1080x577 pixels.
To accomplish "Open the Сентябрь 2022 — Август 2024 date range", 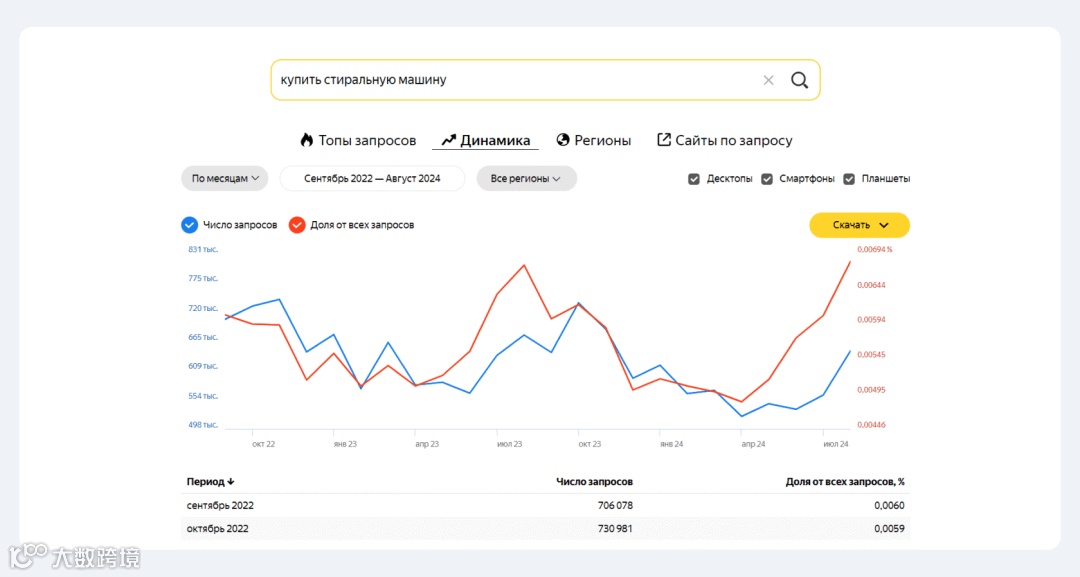I will click(372, 178).
